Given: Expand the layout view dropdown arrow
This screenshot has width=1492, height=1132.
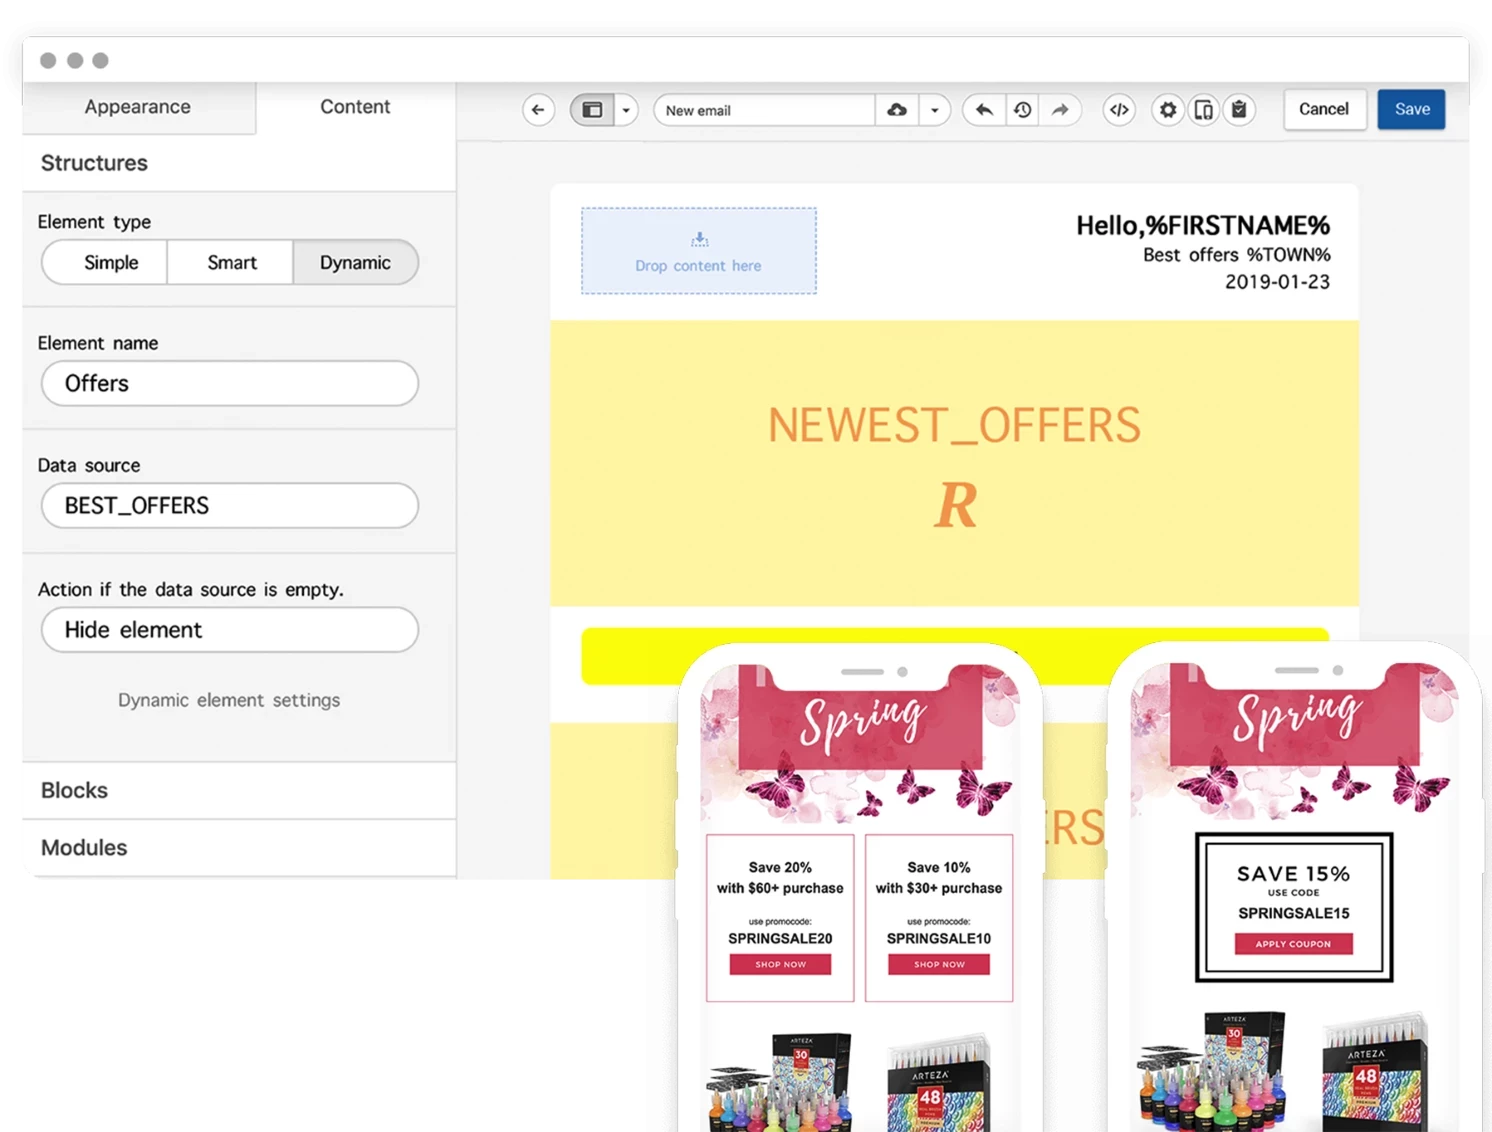Looking at the screenshot, I should (626, 110).
